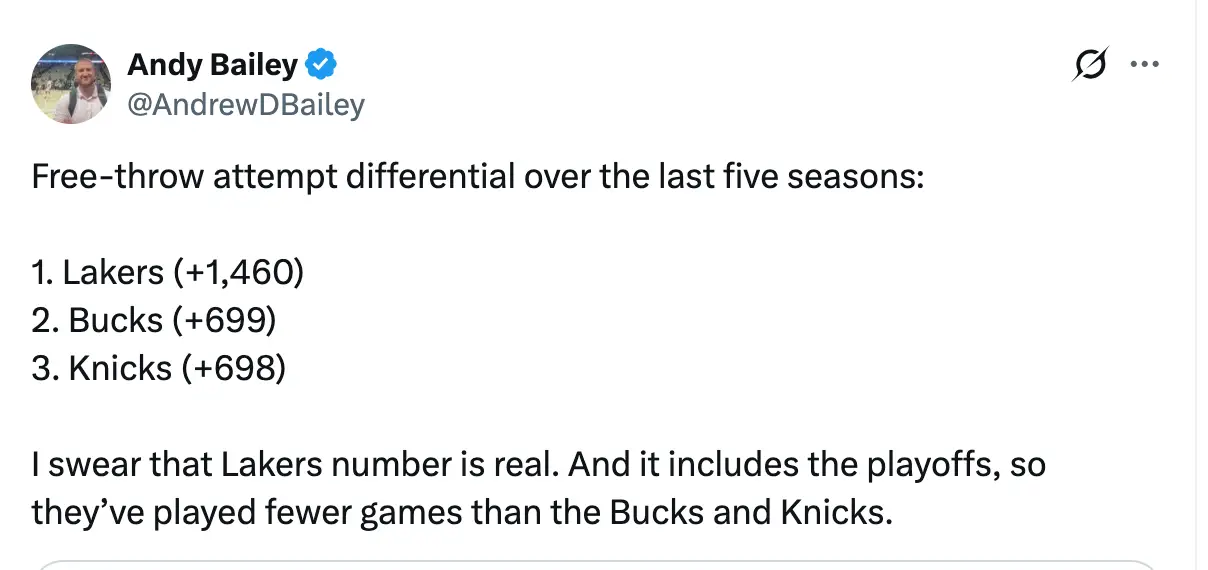This screenshot has height=570, width=1208.
Task: Click the blue verified checkmark badge
Action: click(320, 66)
